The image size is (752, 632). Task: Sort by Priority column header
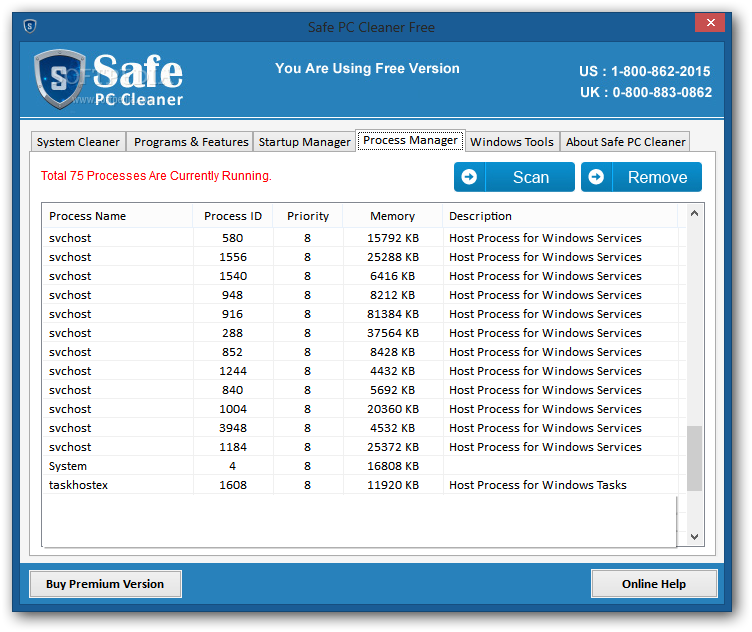point(307,216)
